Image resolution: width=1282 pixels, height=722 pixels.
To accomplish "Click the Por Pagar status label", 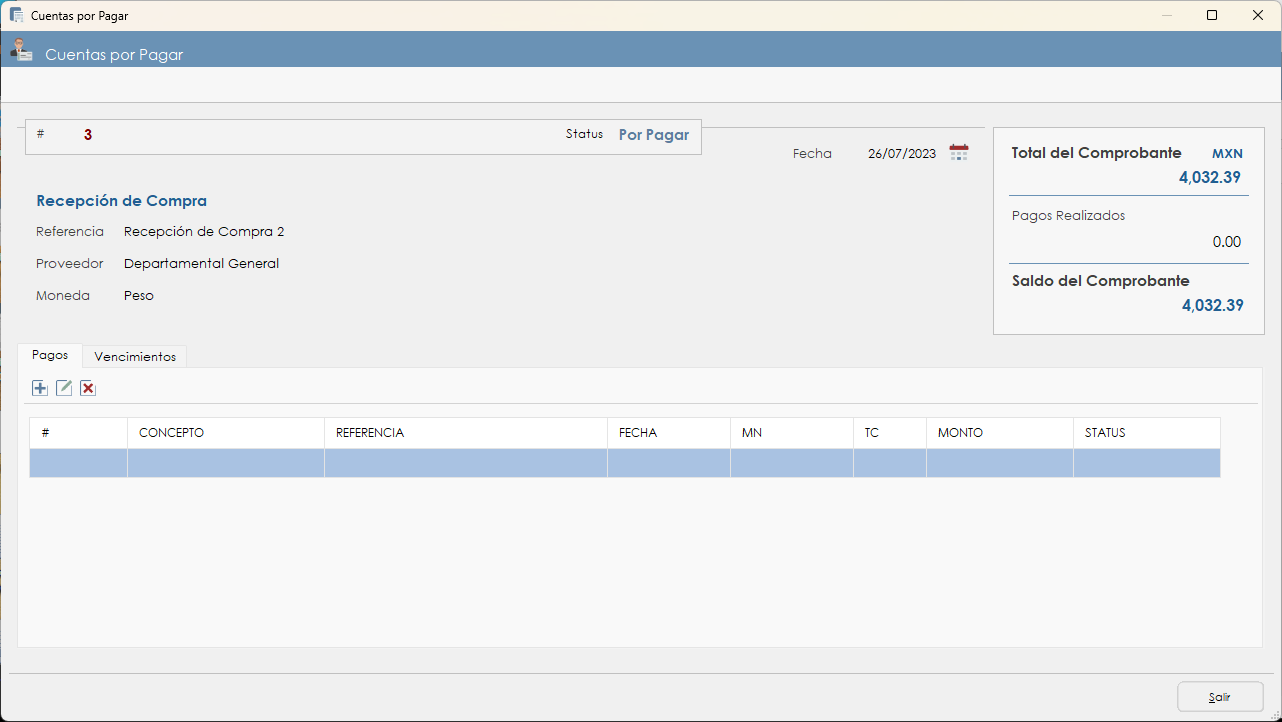I will click(x=654, y=135).
